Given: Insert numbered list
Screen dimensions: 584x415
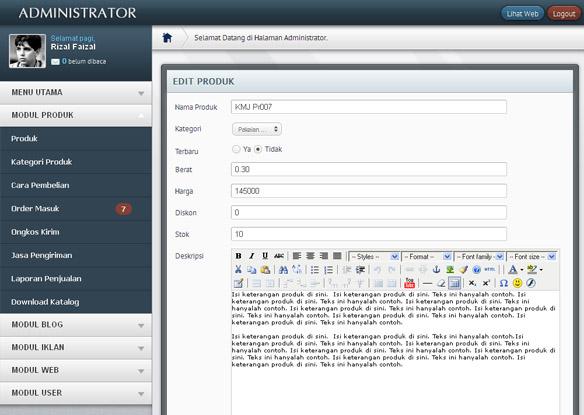Looking at the screenshot, I should tap(328, 269).
